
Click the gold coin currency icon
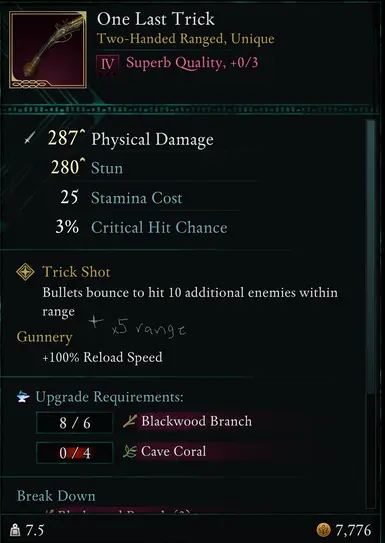coord(323,530)
